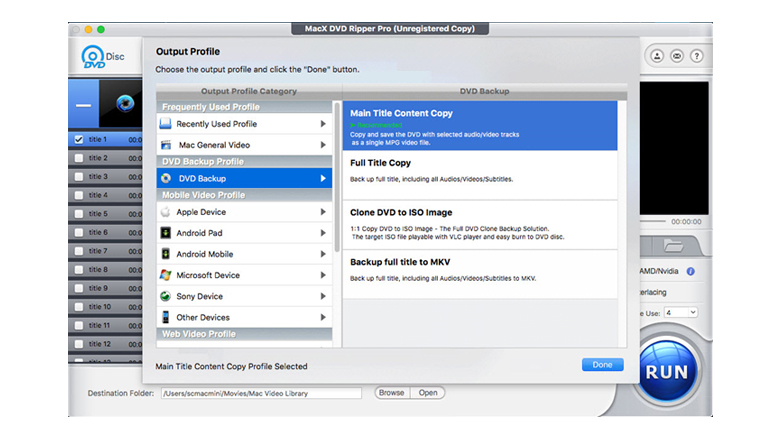Image resolution: width=780 pixels, height=438 pixels.
Task: Click the Web Video Profile header
Action: pos(244,334)
